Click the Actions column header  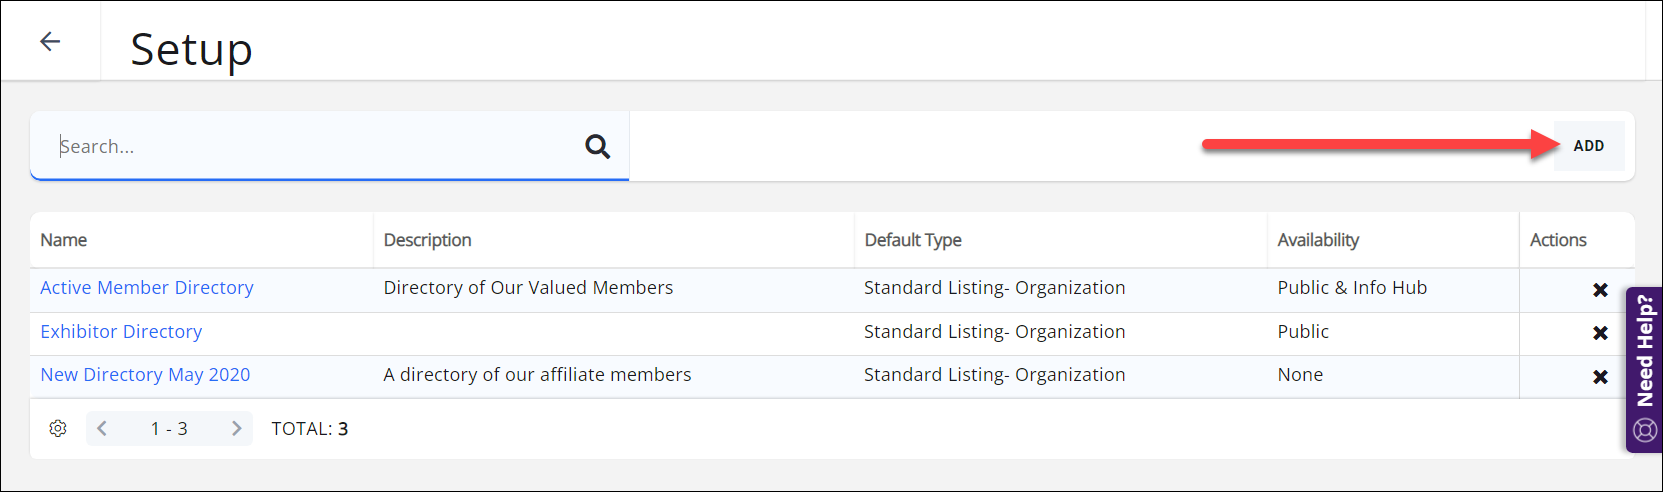[x=1557, y=240]
